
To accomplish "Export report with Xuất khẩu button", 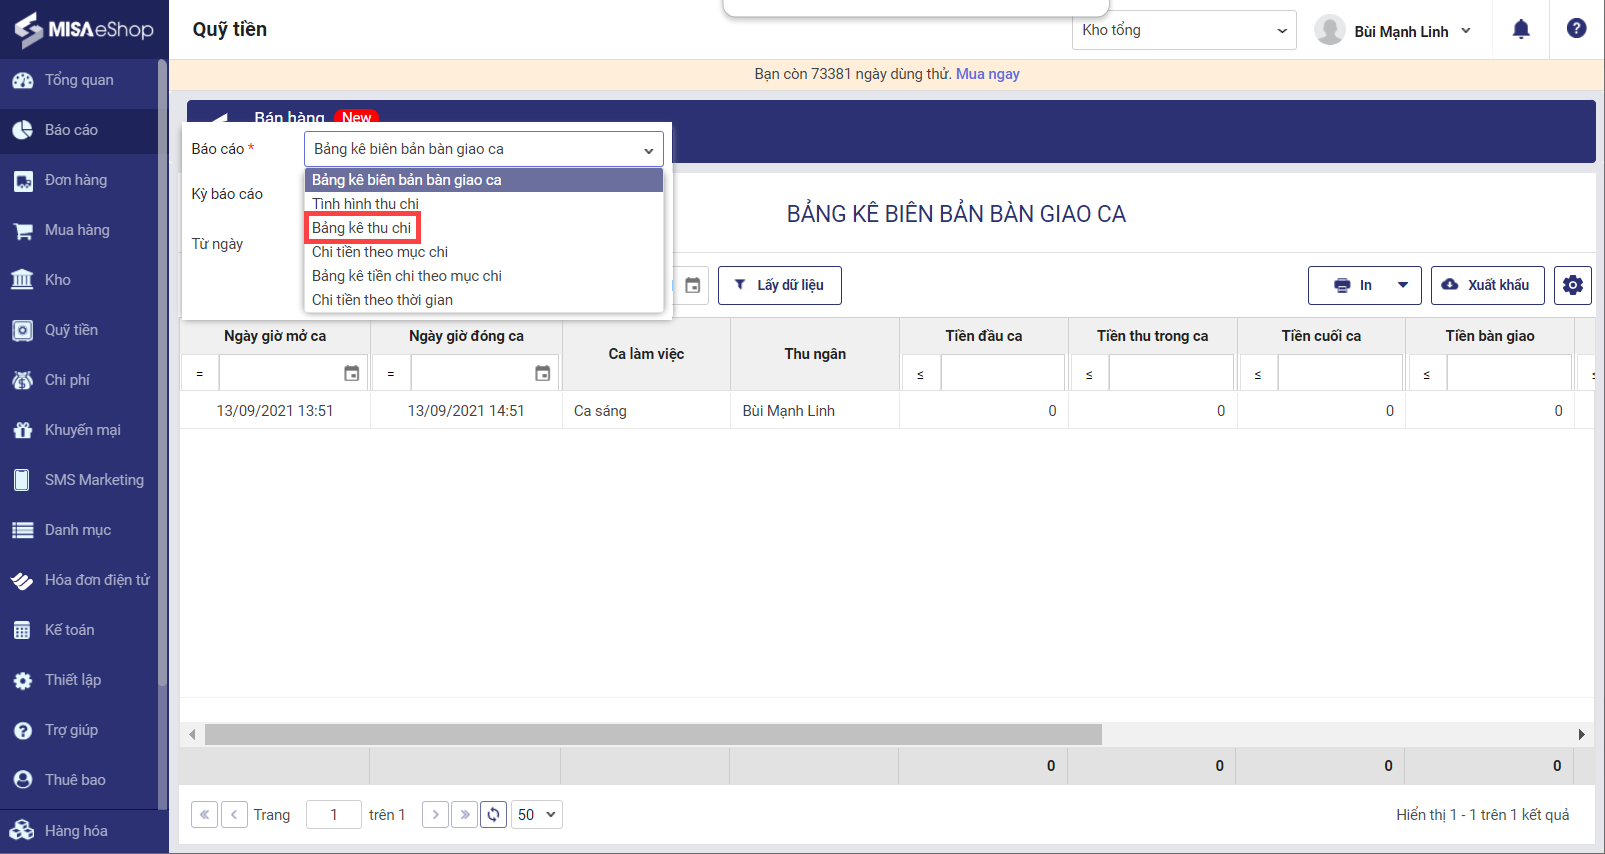I will [1488, 285].
